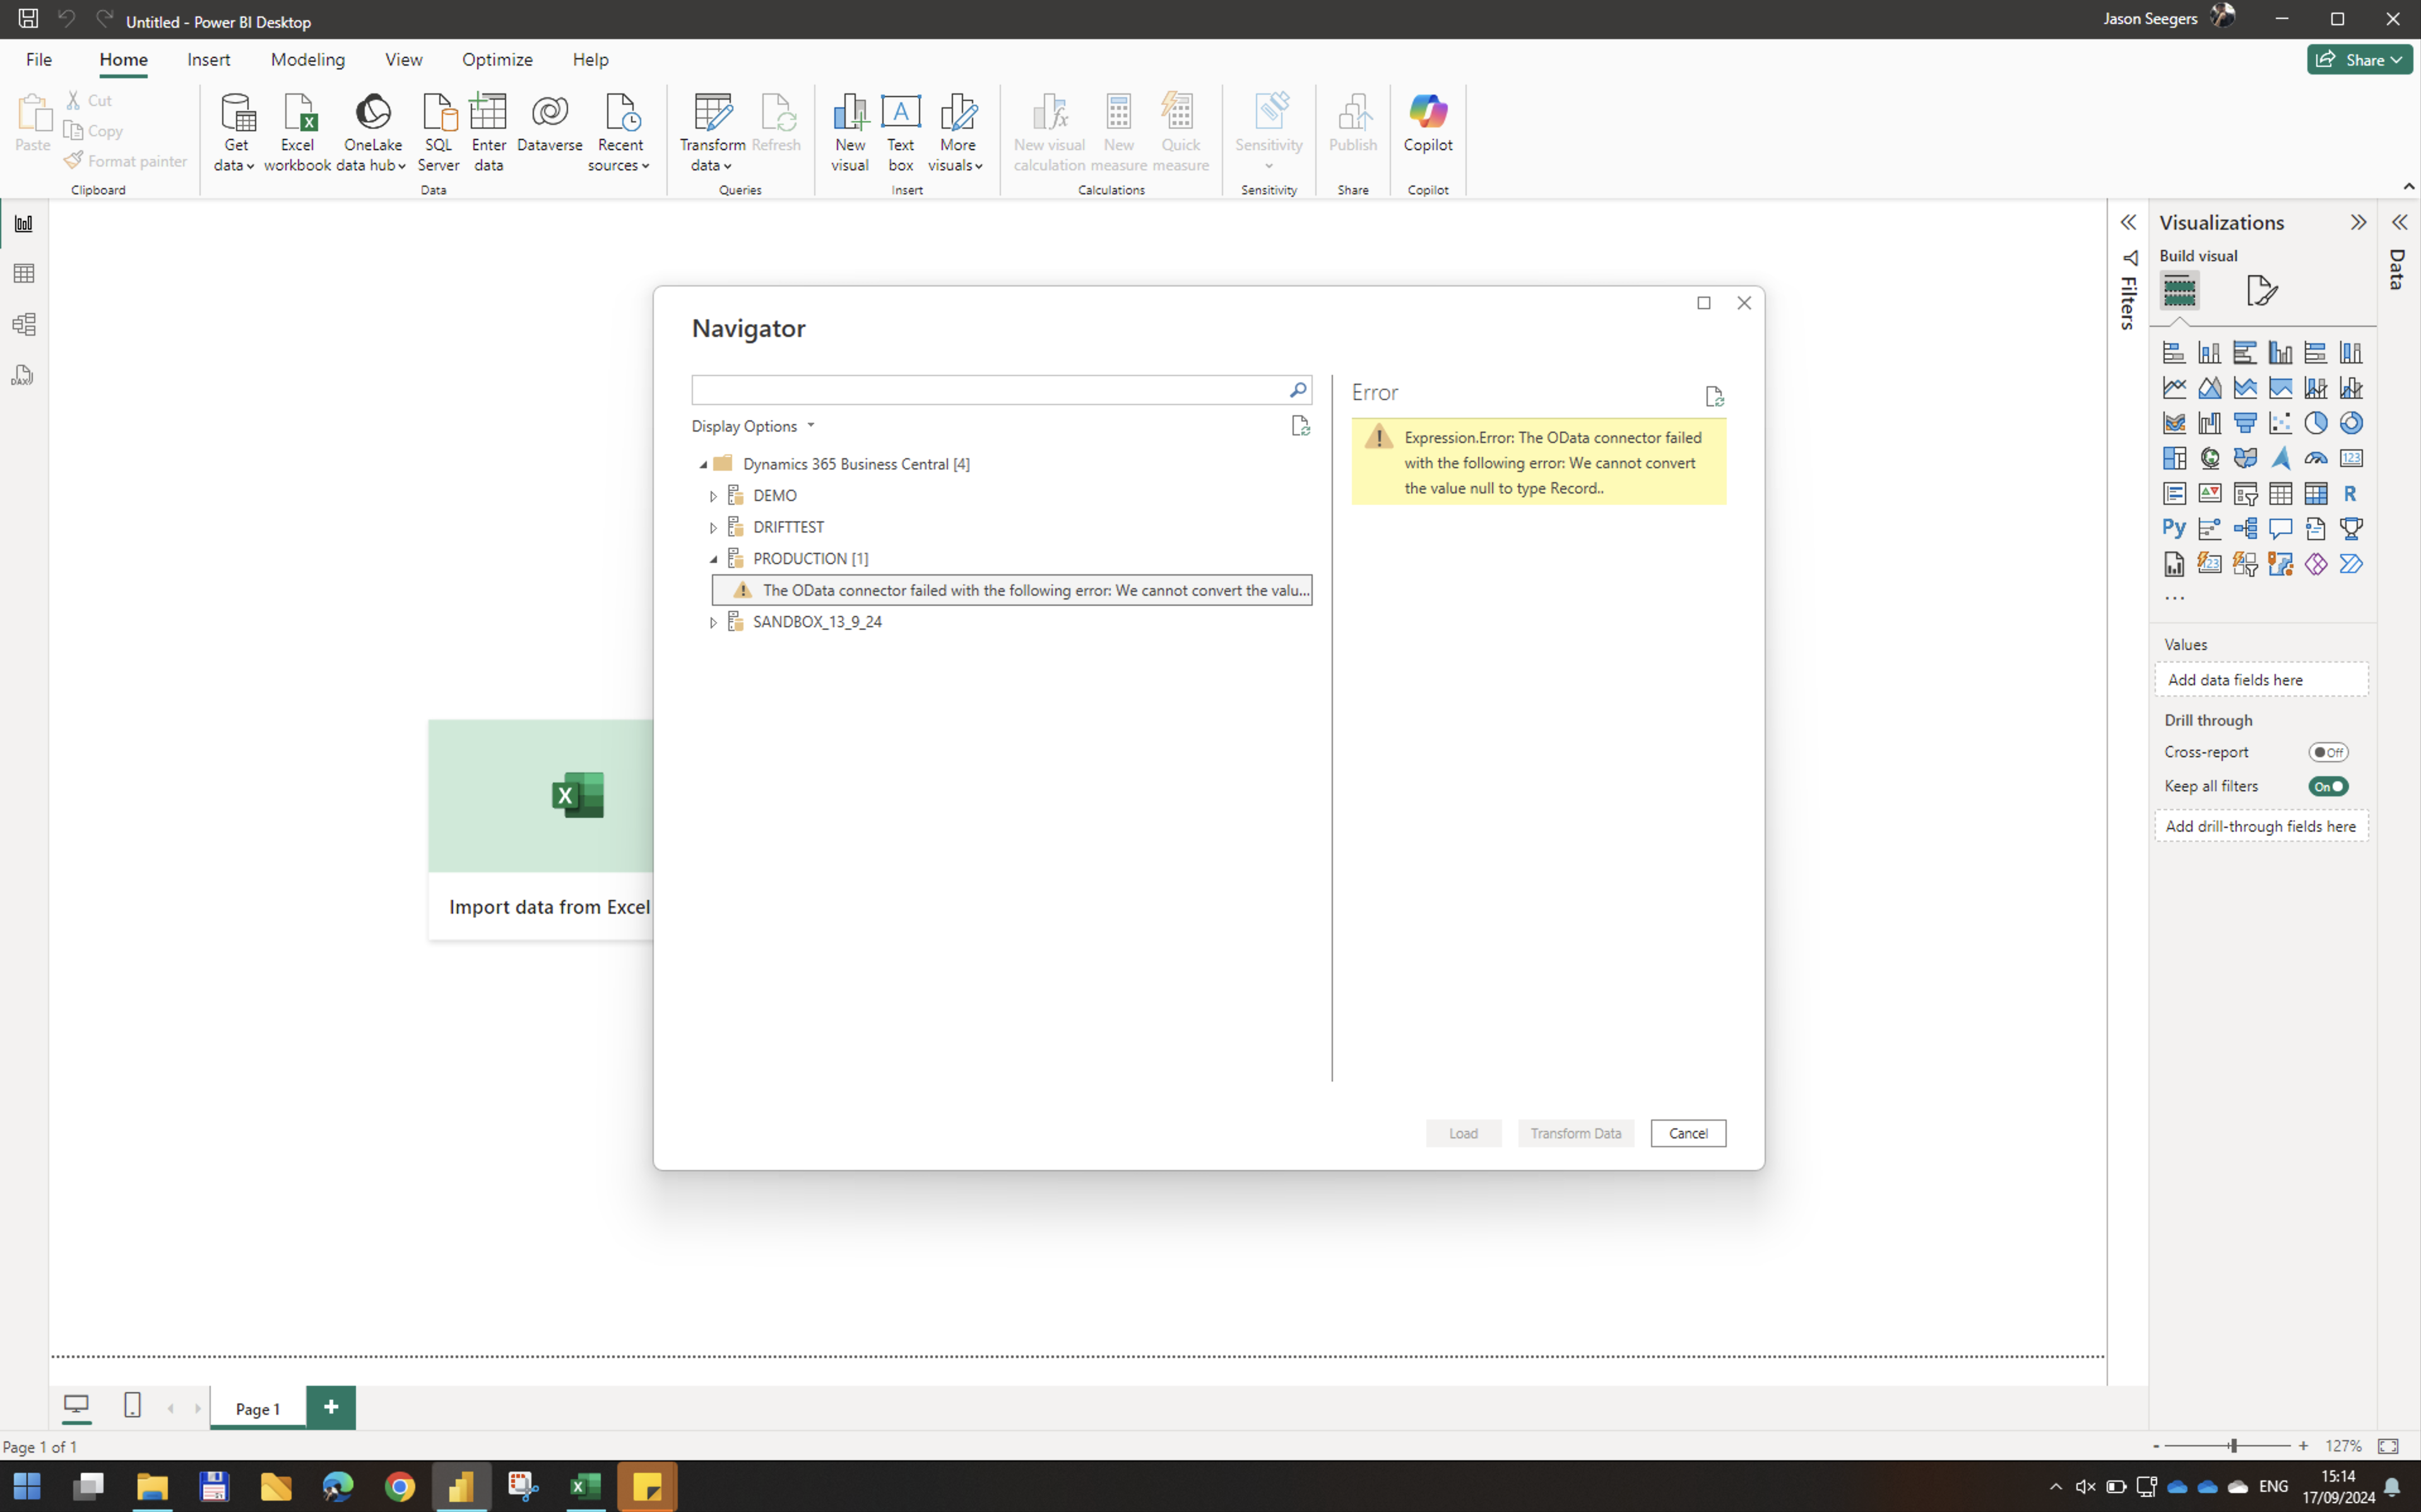Switch to Report view in sidebar

24,223
